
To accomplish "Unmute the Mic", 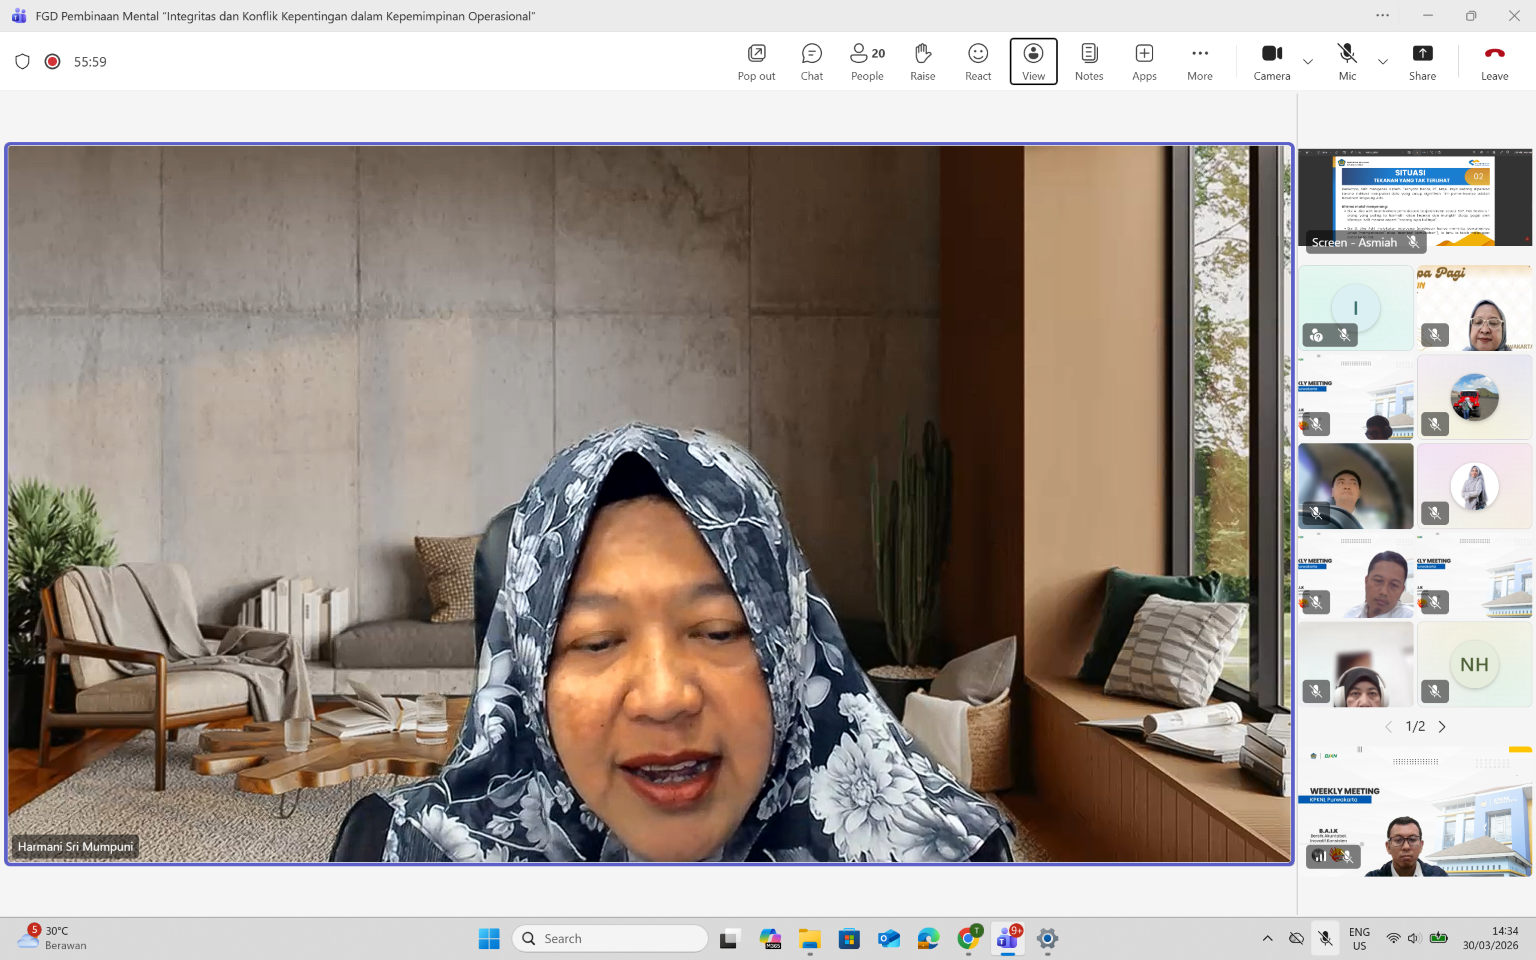I will 1347,62.
